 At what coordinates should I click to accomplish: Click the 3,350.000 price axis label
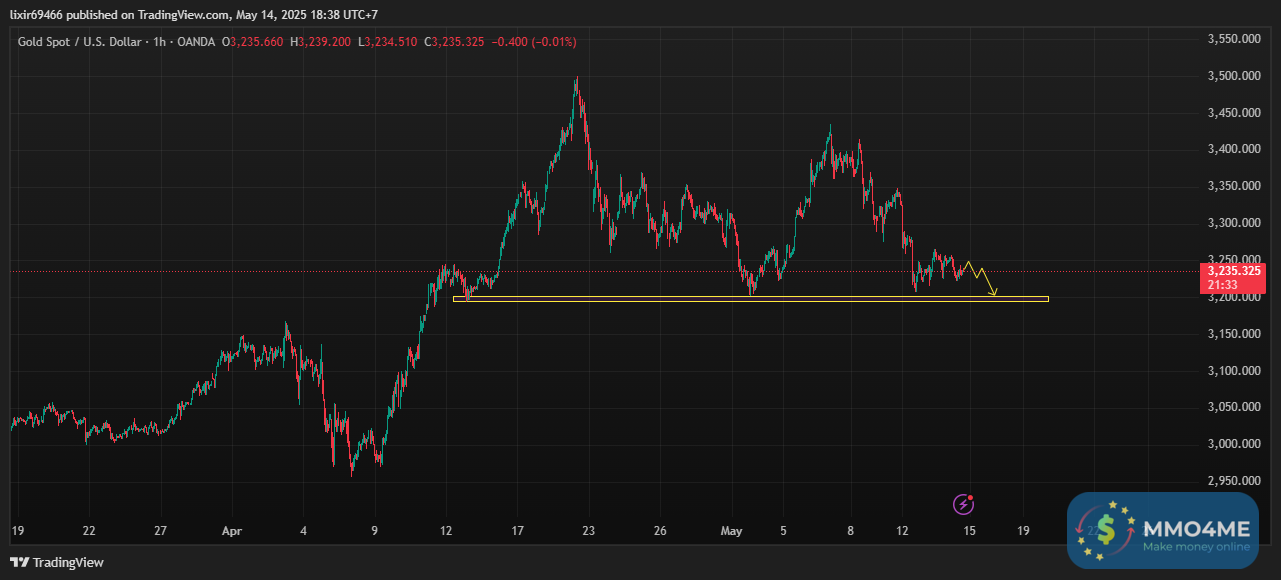(x=1232, y=186)
